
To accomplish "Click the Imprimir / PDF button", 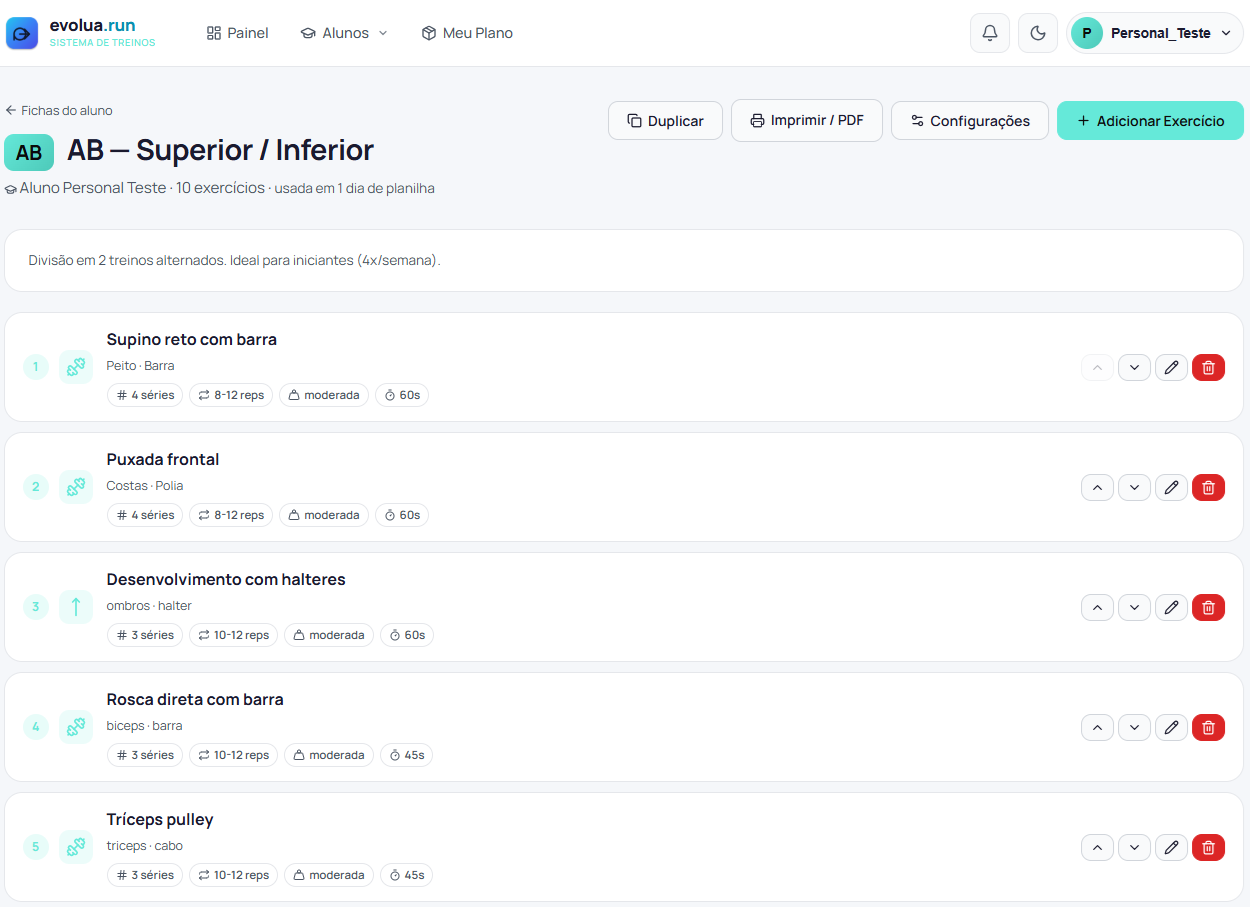I will [x=807, y=120].
